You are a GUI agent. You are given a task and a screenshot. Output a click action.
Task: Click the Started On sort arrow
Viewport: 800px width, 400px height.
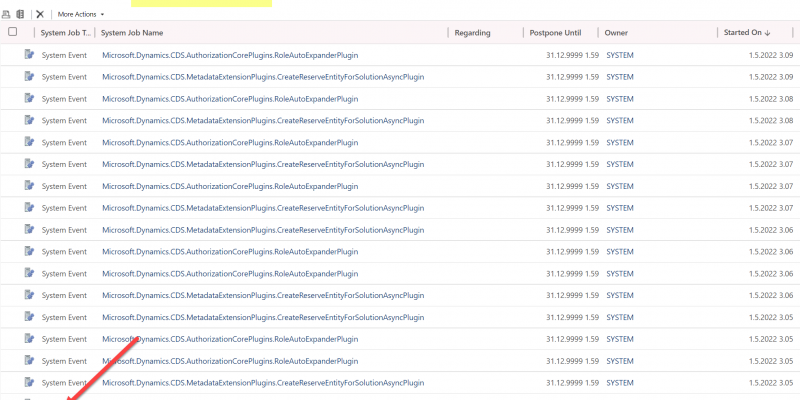click(x=767, y=33)
